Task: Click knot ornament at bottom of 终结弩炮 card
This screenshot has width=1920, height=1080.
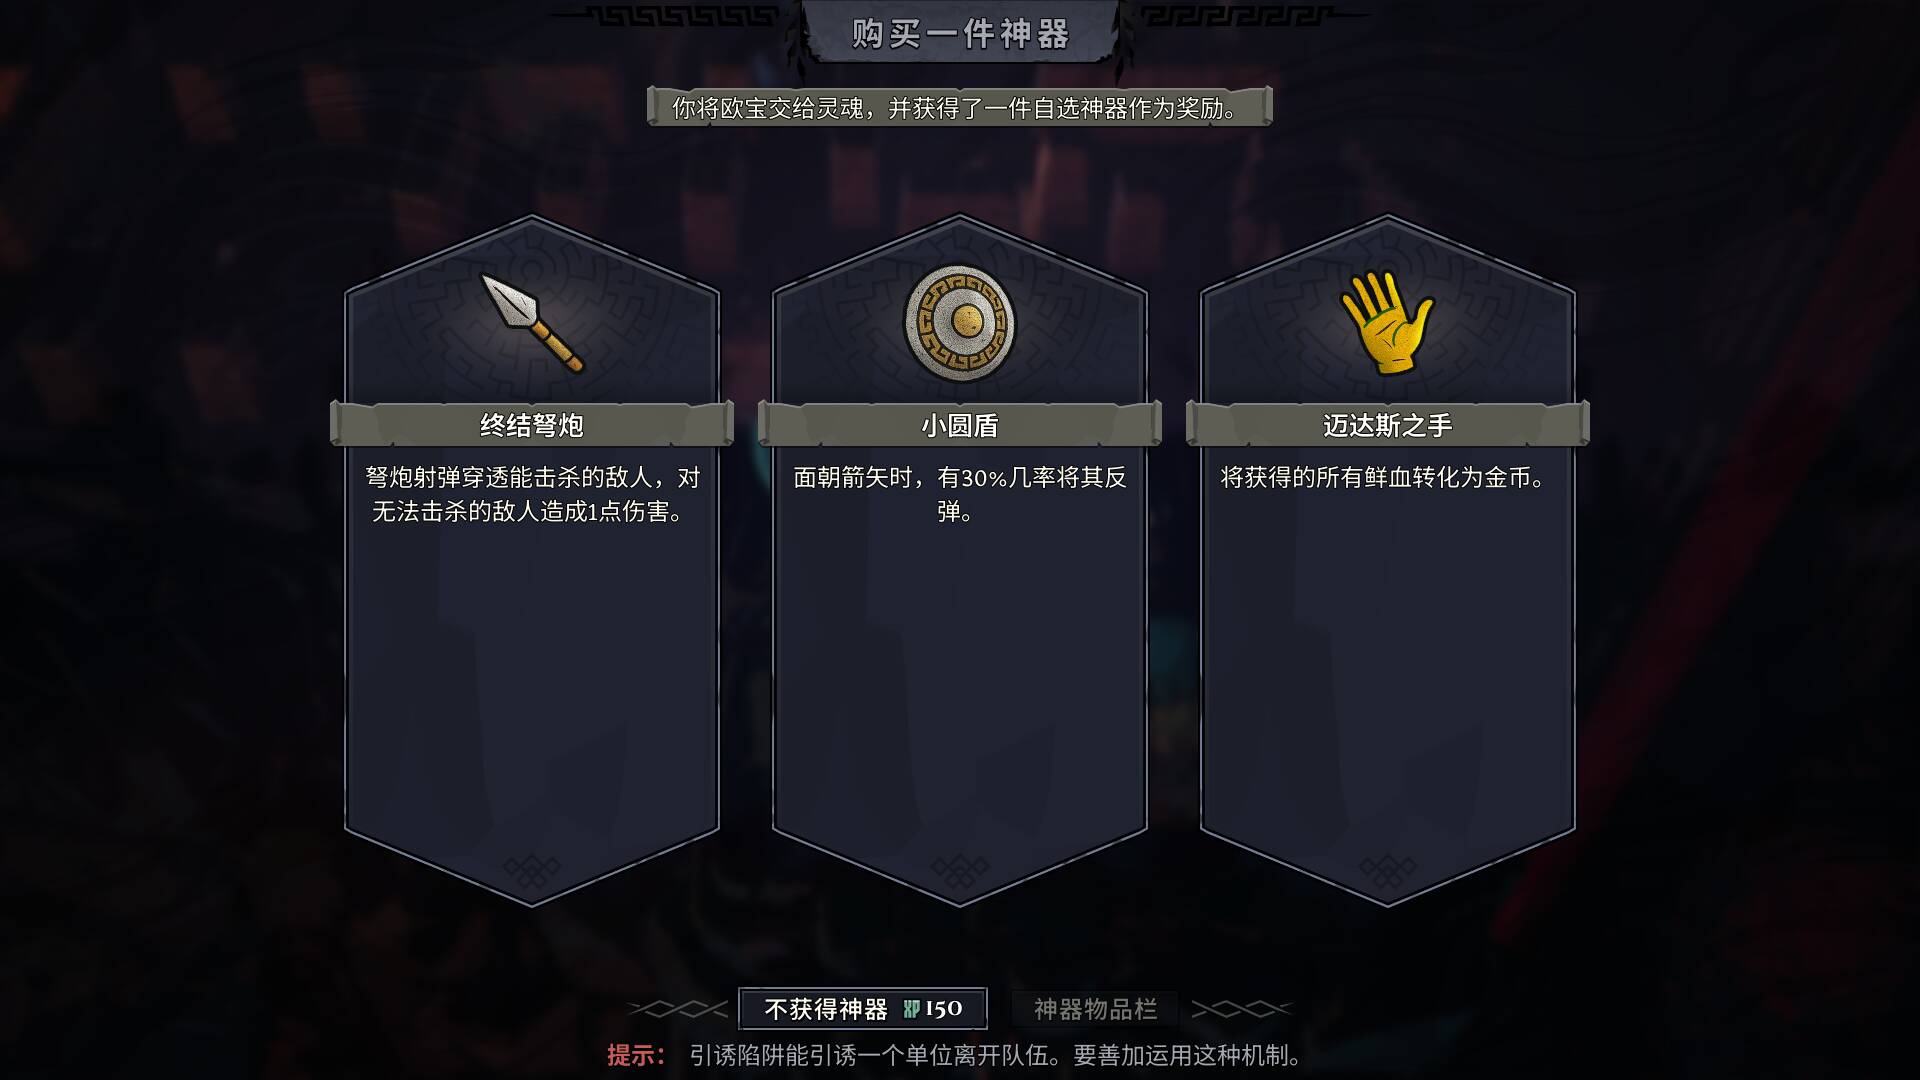Action: [x=532, y=871]
